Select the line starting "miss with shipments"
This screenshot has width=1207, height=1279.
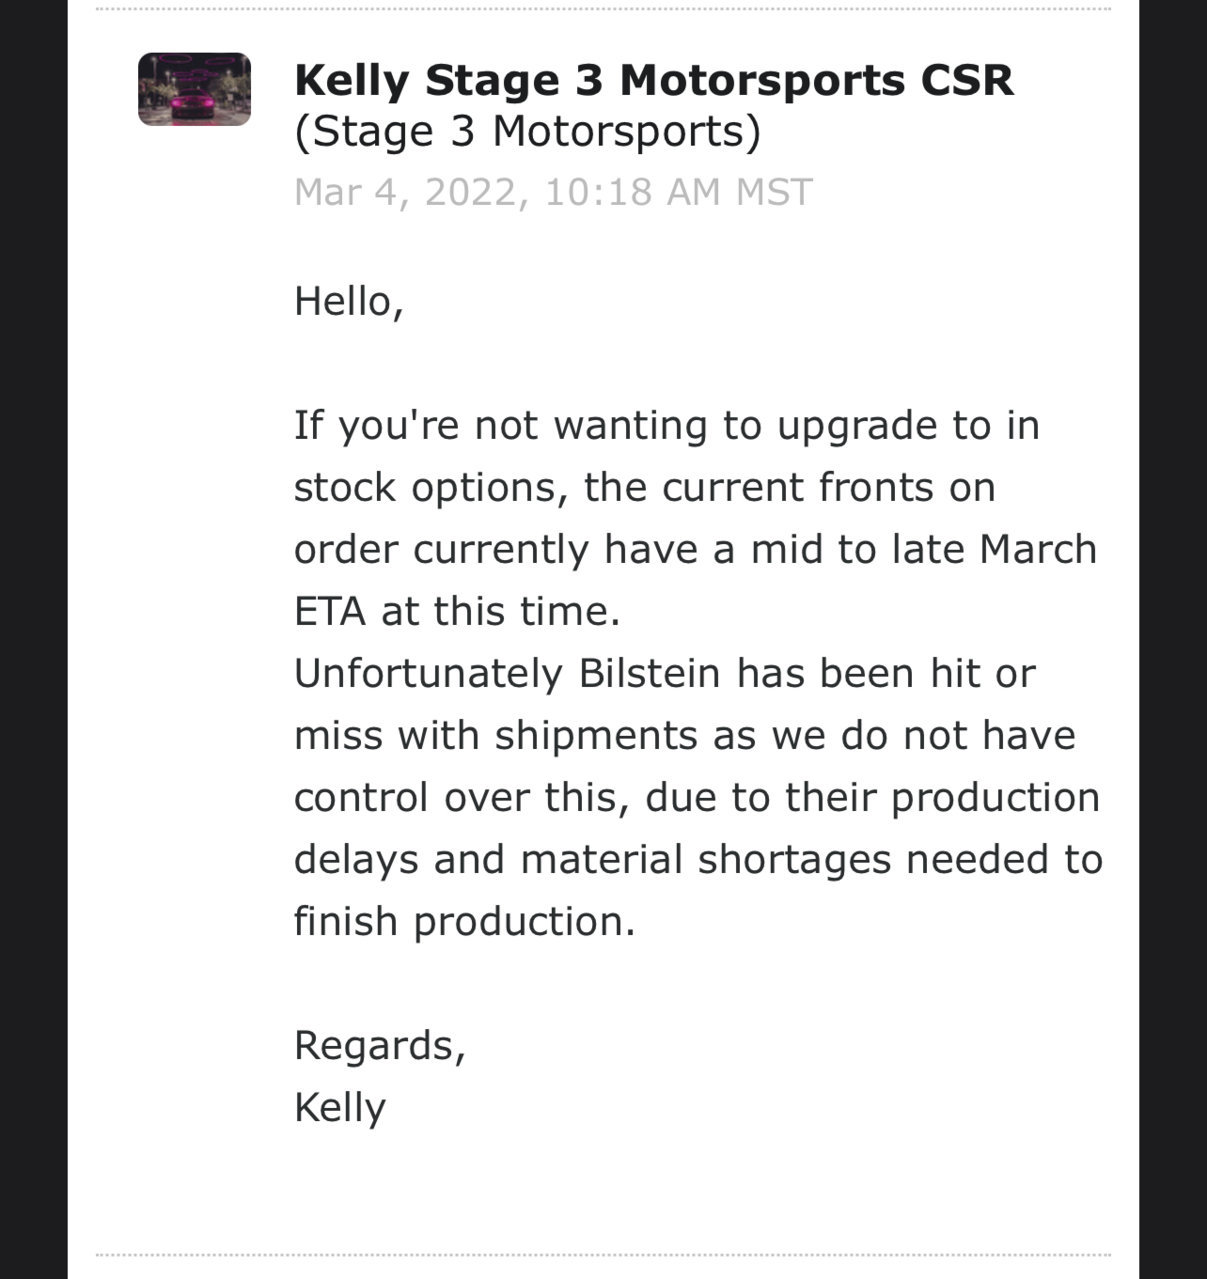685,736
